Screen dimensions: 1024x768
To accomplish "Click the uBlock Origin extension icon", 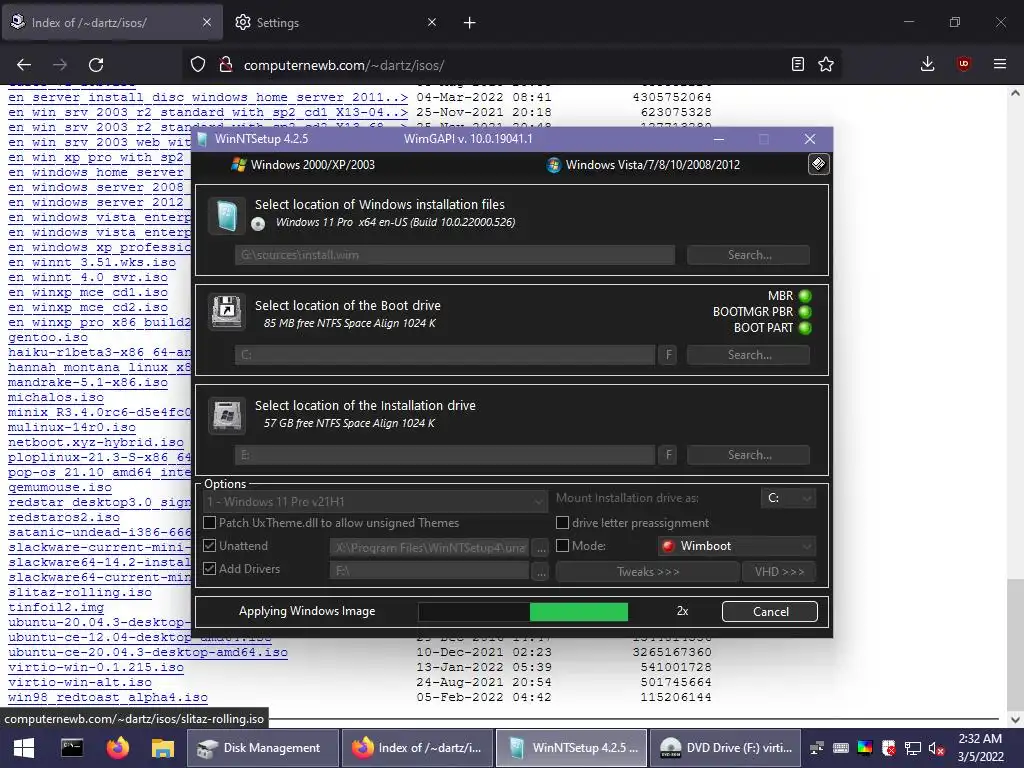I will [963, 64].
